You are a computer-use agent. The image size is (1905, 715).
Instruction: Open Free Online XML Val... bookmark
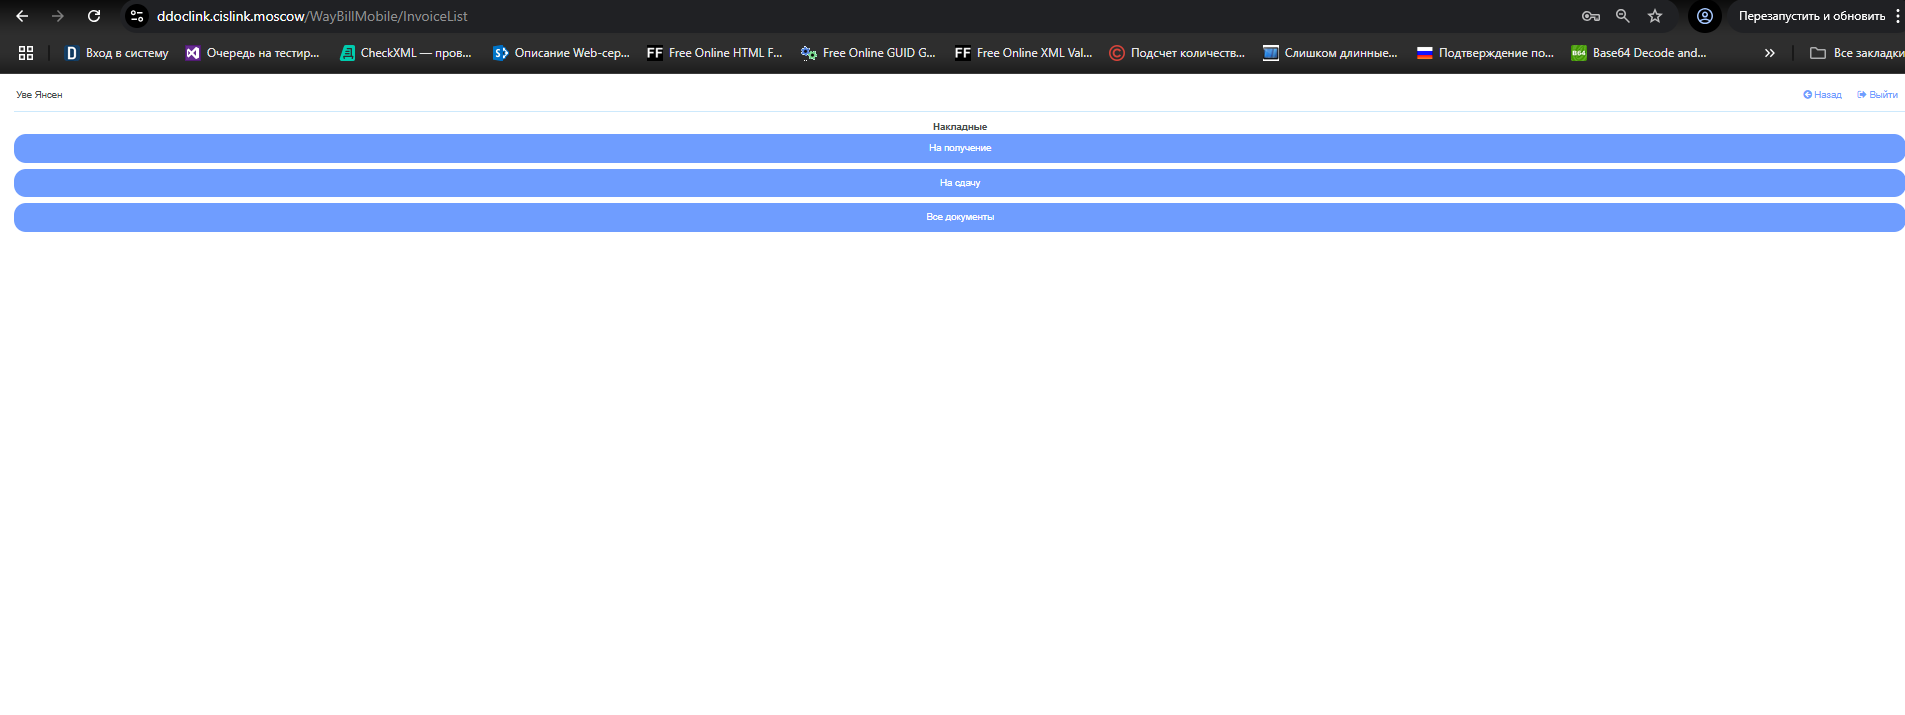click(1023, 53)
